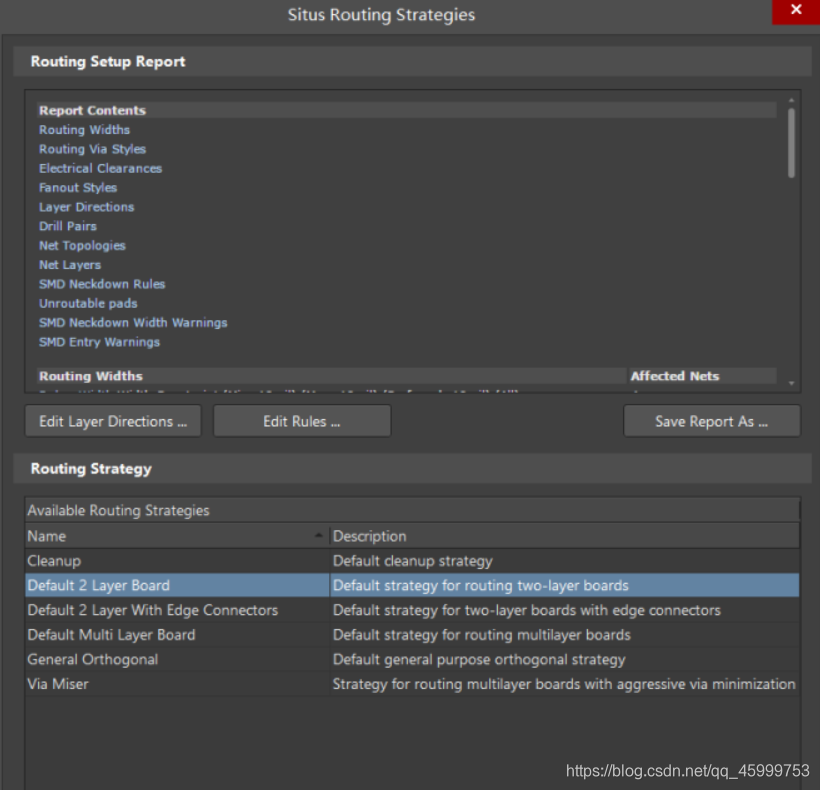Open the SMD Neckdown Rules link

102,284
